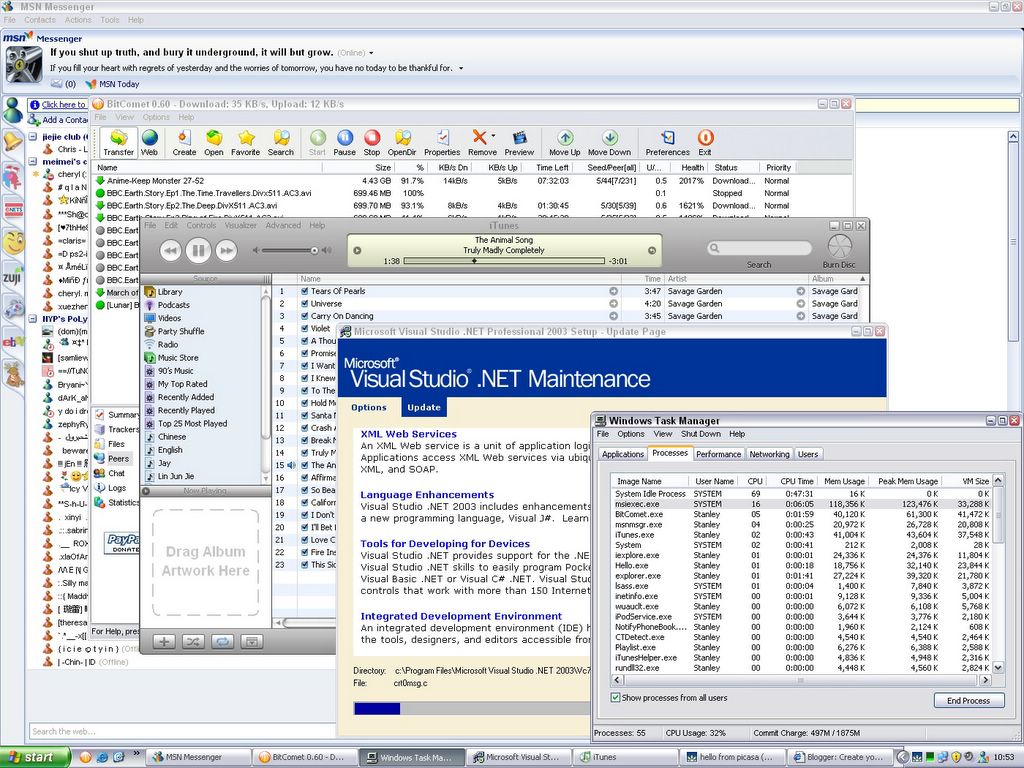Click the red Stop icon in BitComet
Screen dimensions: 1024x768
[x=372, y=142]
